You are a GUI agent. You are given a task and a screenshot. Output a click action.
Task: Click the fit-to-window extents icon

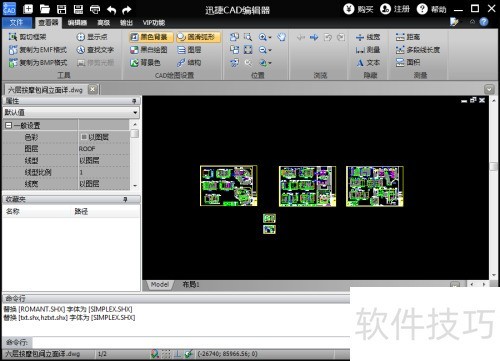248,50
